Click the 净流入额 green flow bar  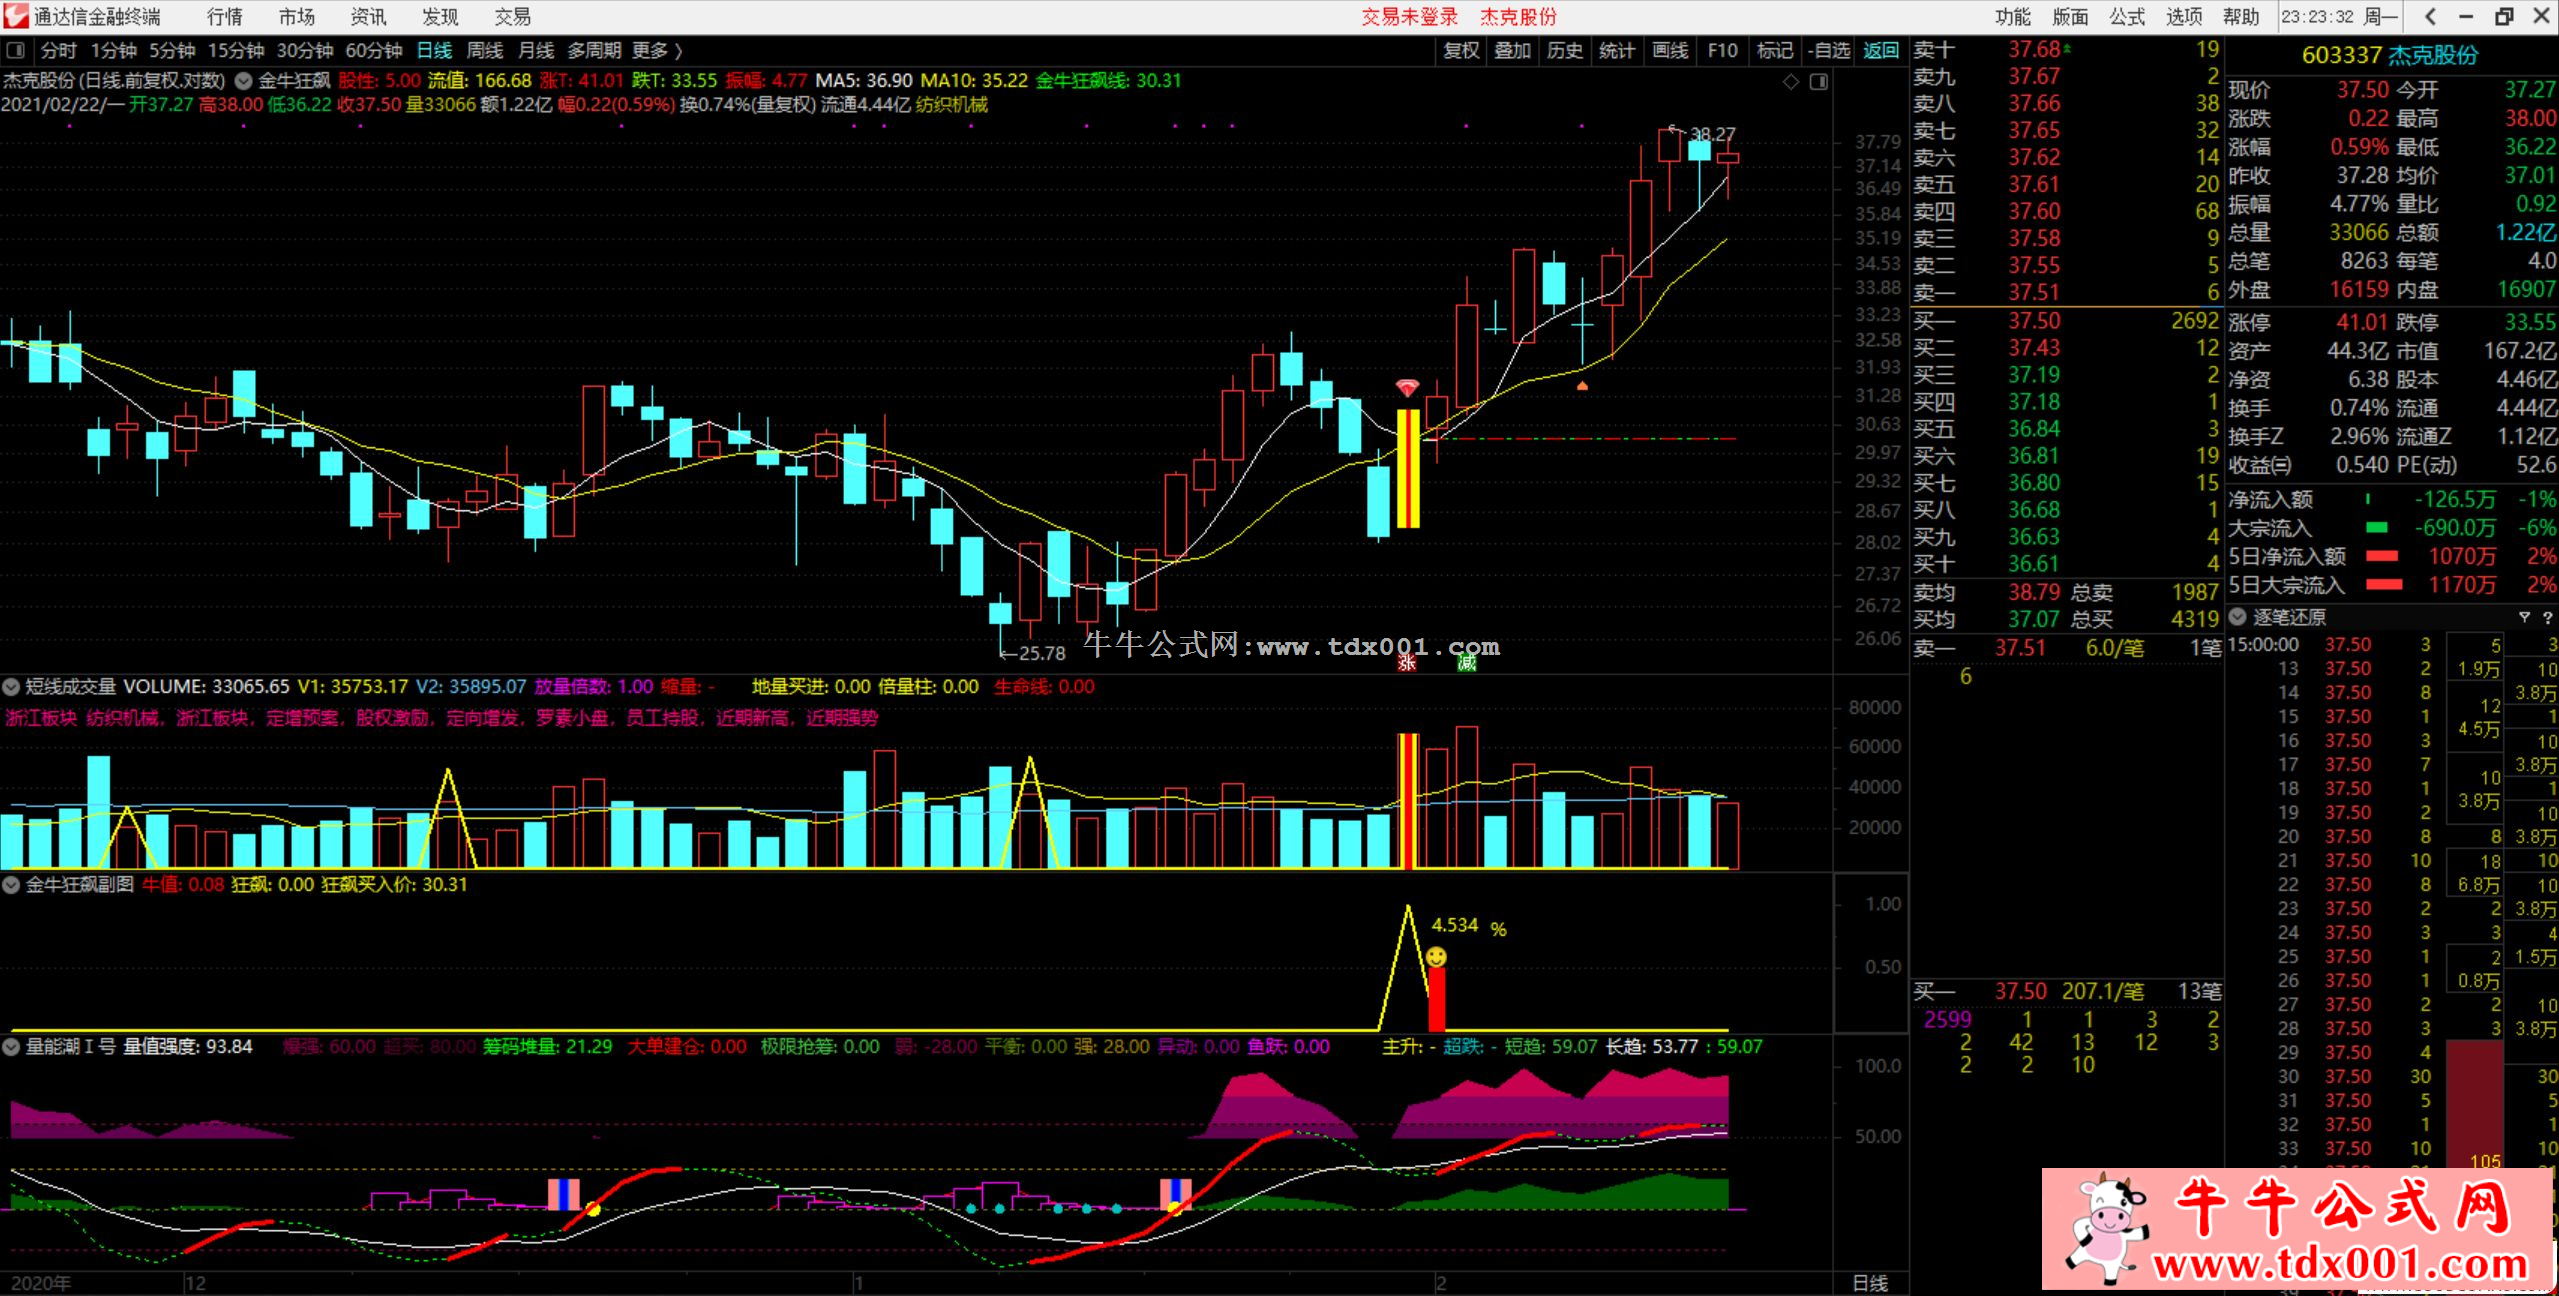[x=2367, y=499]
